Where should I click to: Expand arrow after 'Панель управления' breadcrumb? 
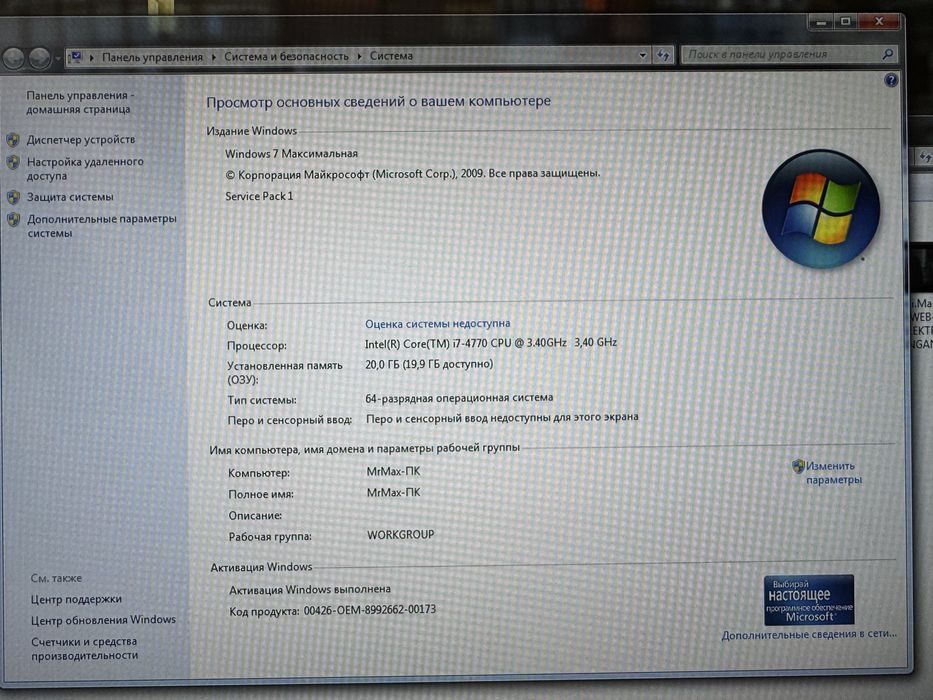(x=214, y=57)
